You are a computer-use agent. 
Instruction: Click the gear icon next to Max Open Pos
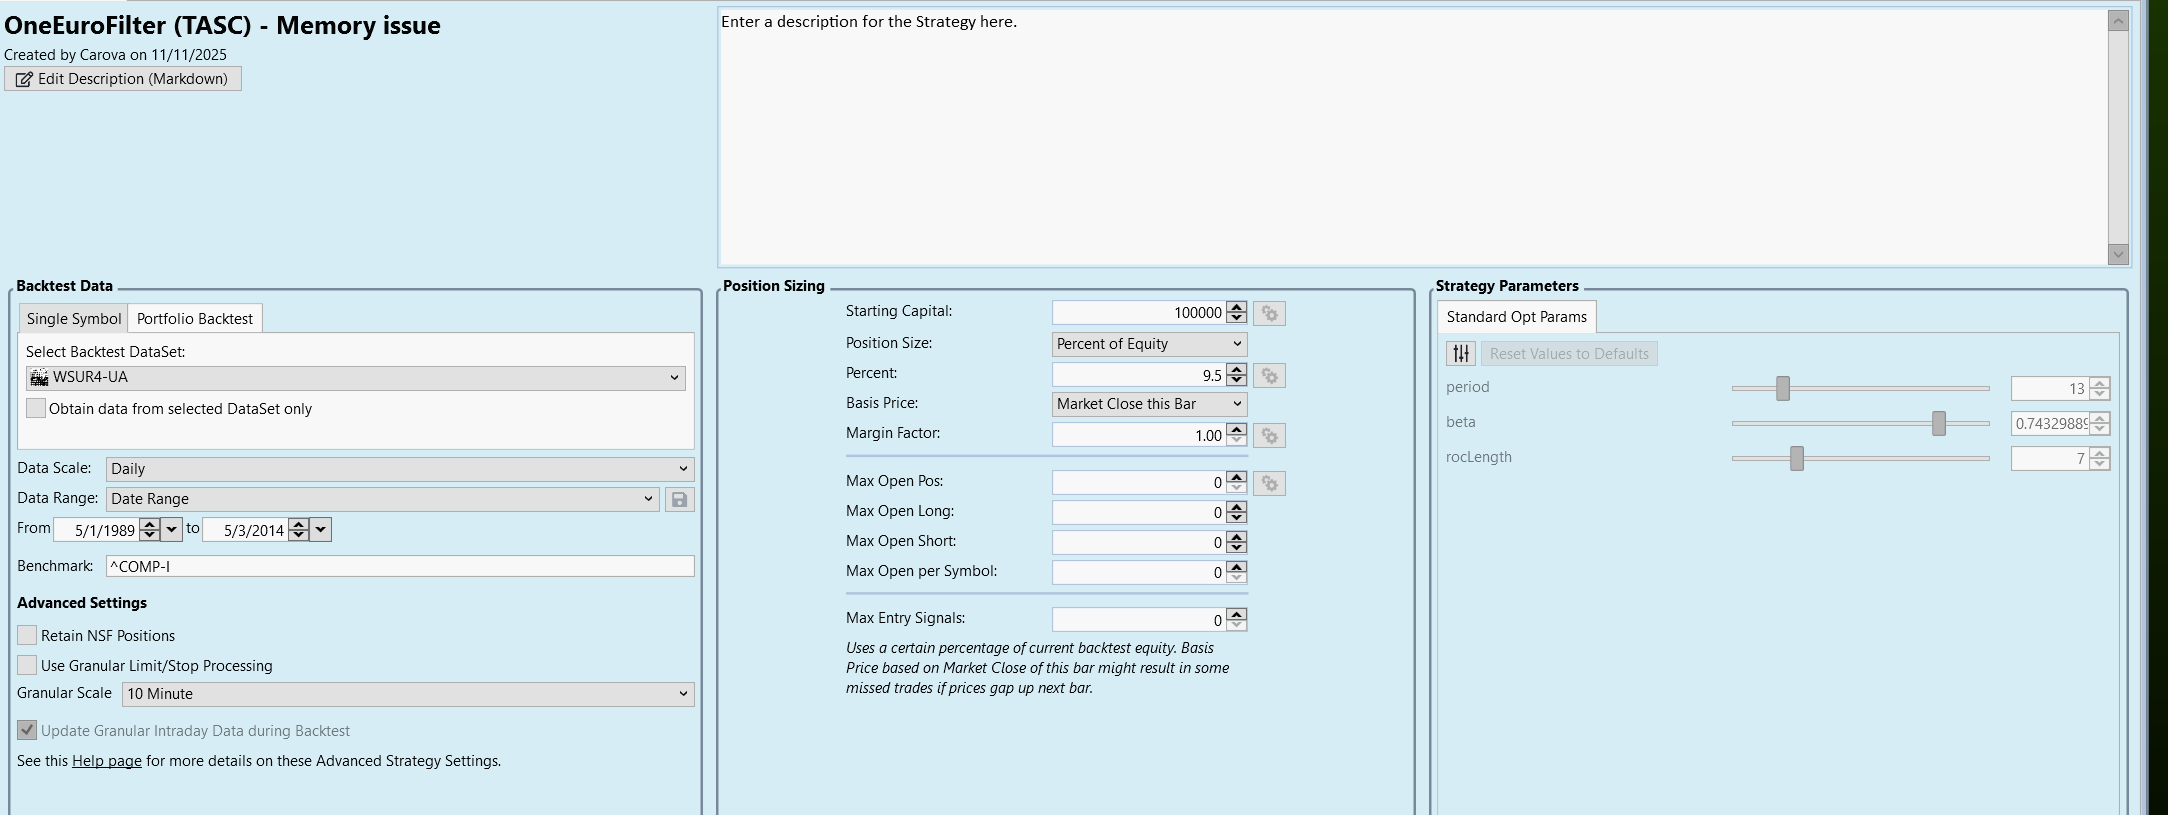1269,484
